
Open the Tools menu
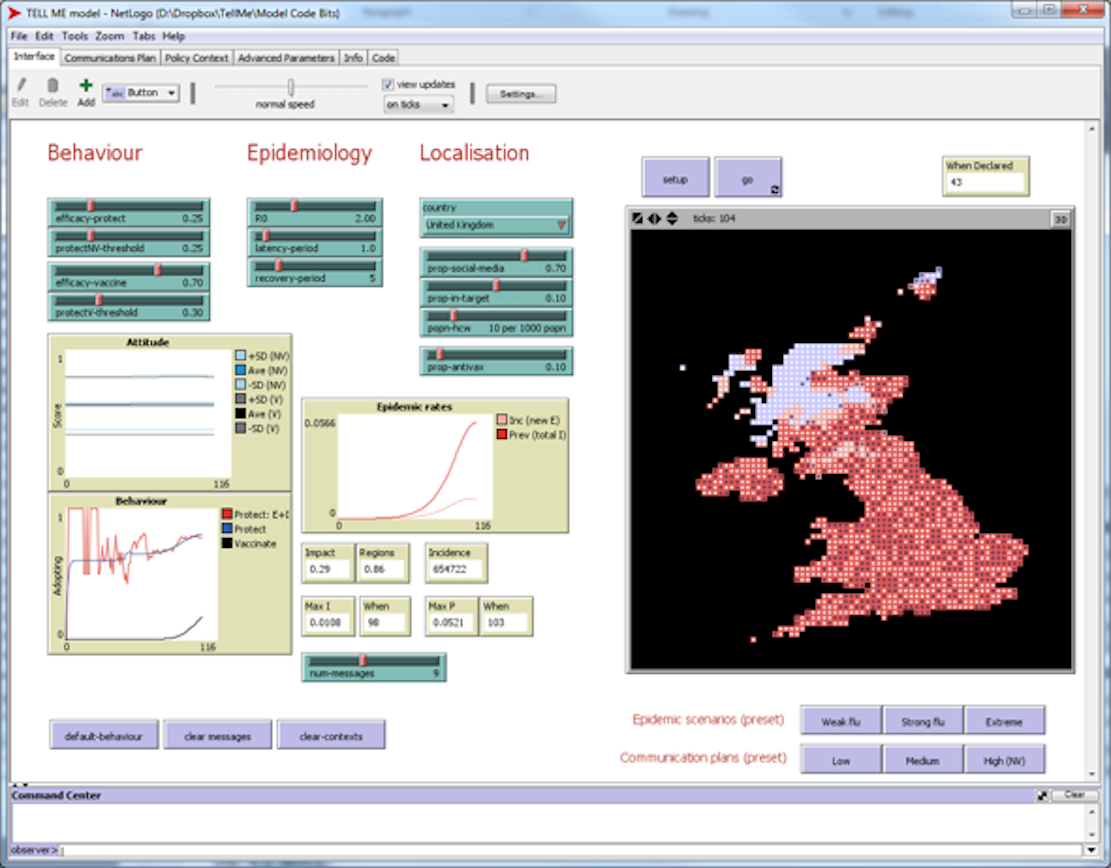point(75,36)
